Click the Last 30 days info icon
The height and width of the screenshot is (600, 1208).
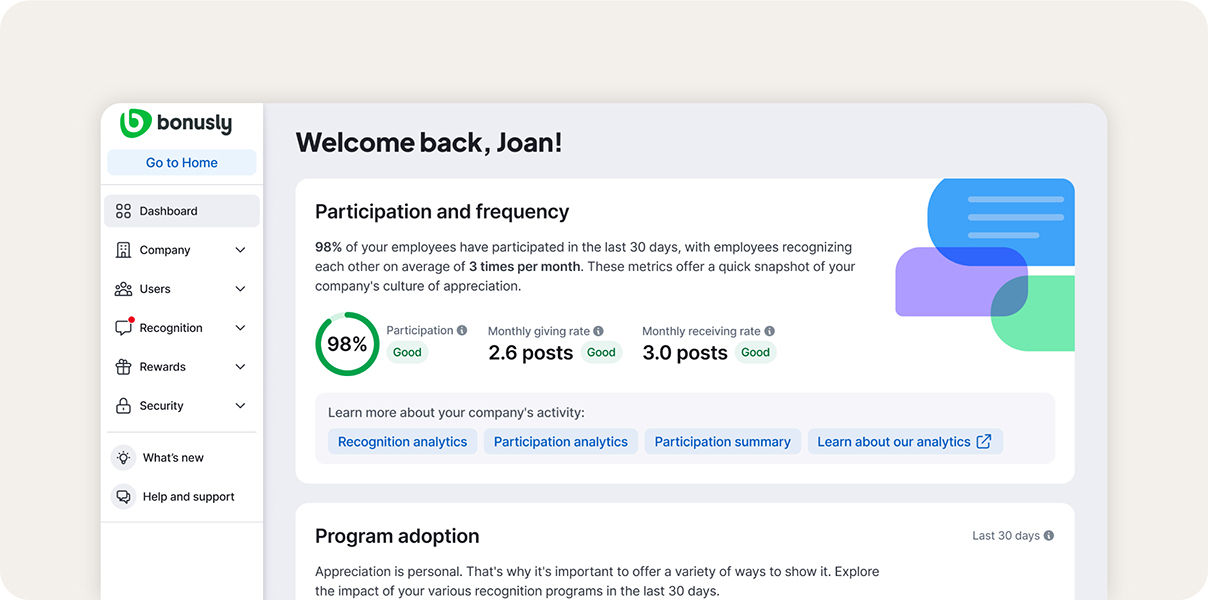(x=1049, y=536)
